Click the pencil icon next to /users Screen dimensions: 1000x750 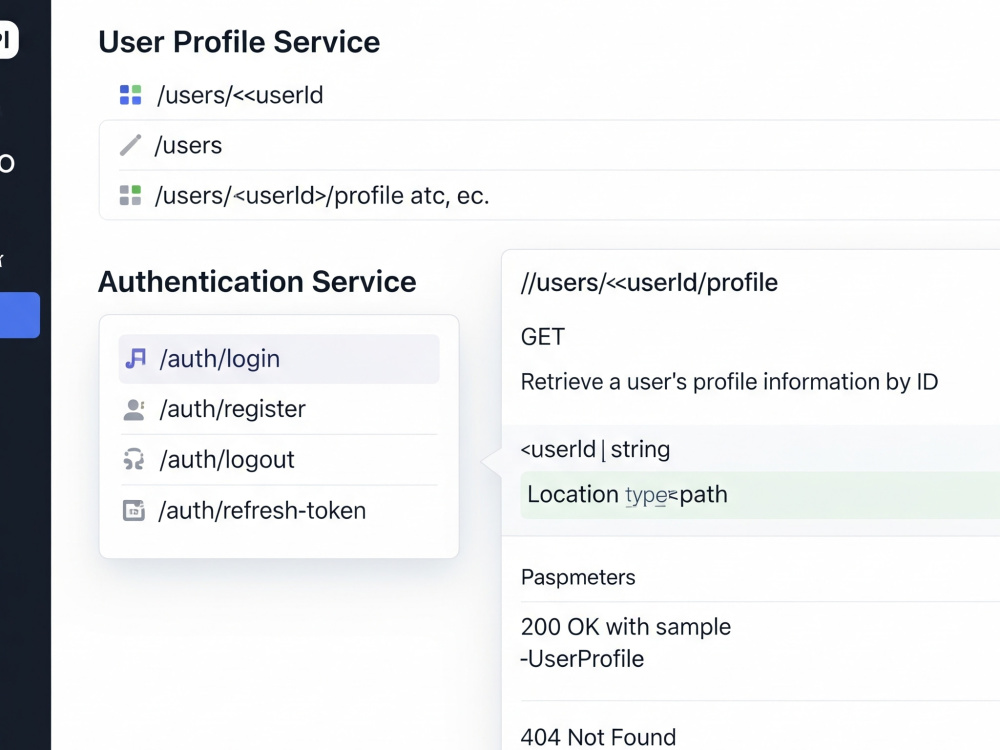131,145
